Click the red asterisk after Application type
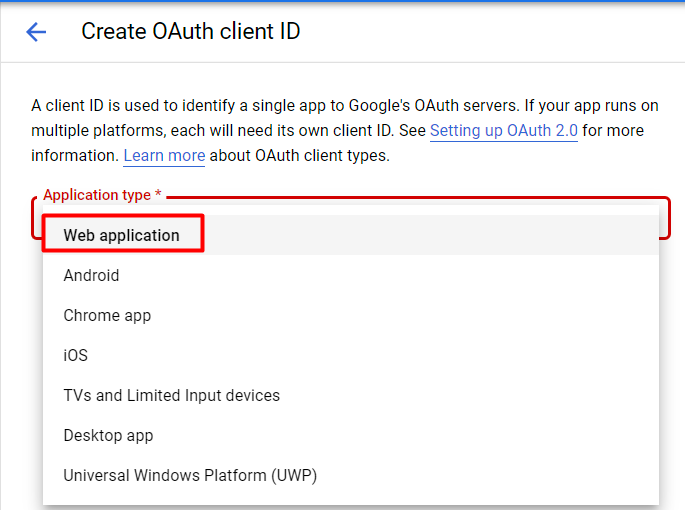Viewport: 685px width, 510px height. [x=158, y=195]
